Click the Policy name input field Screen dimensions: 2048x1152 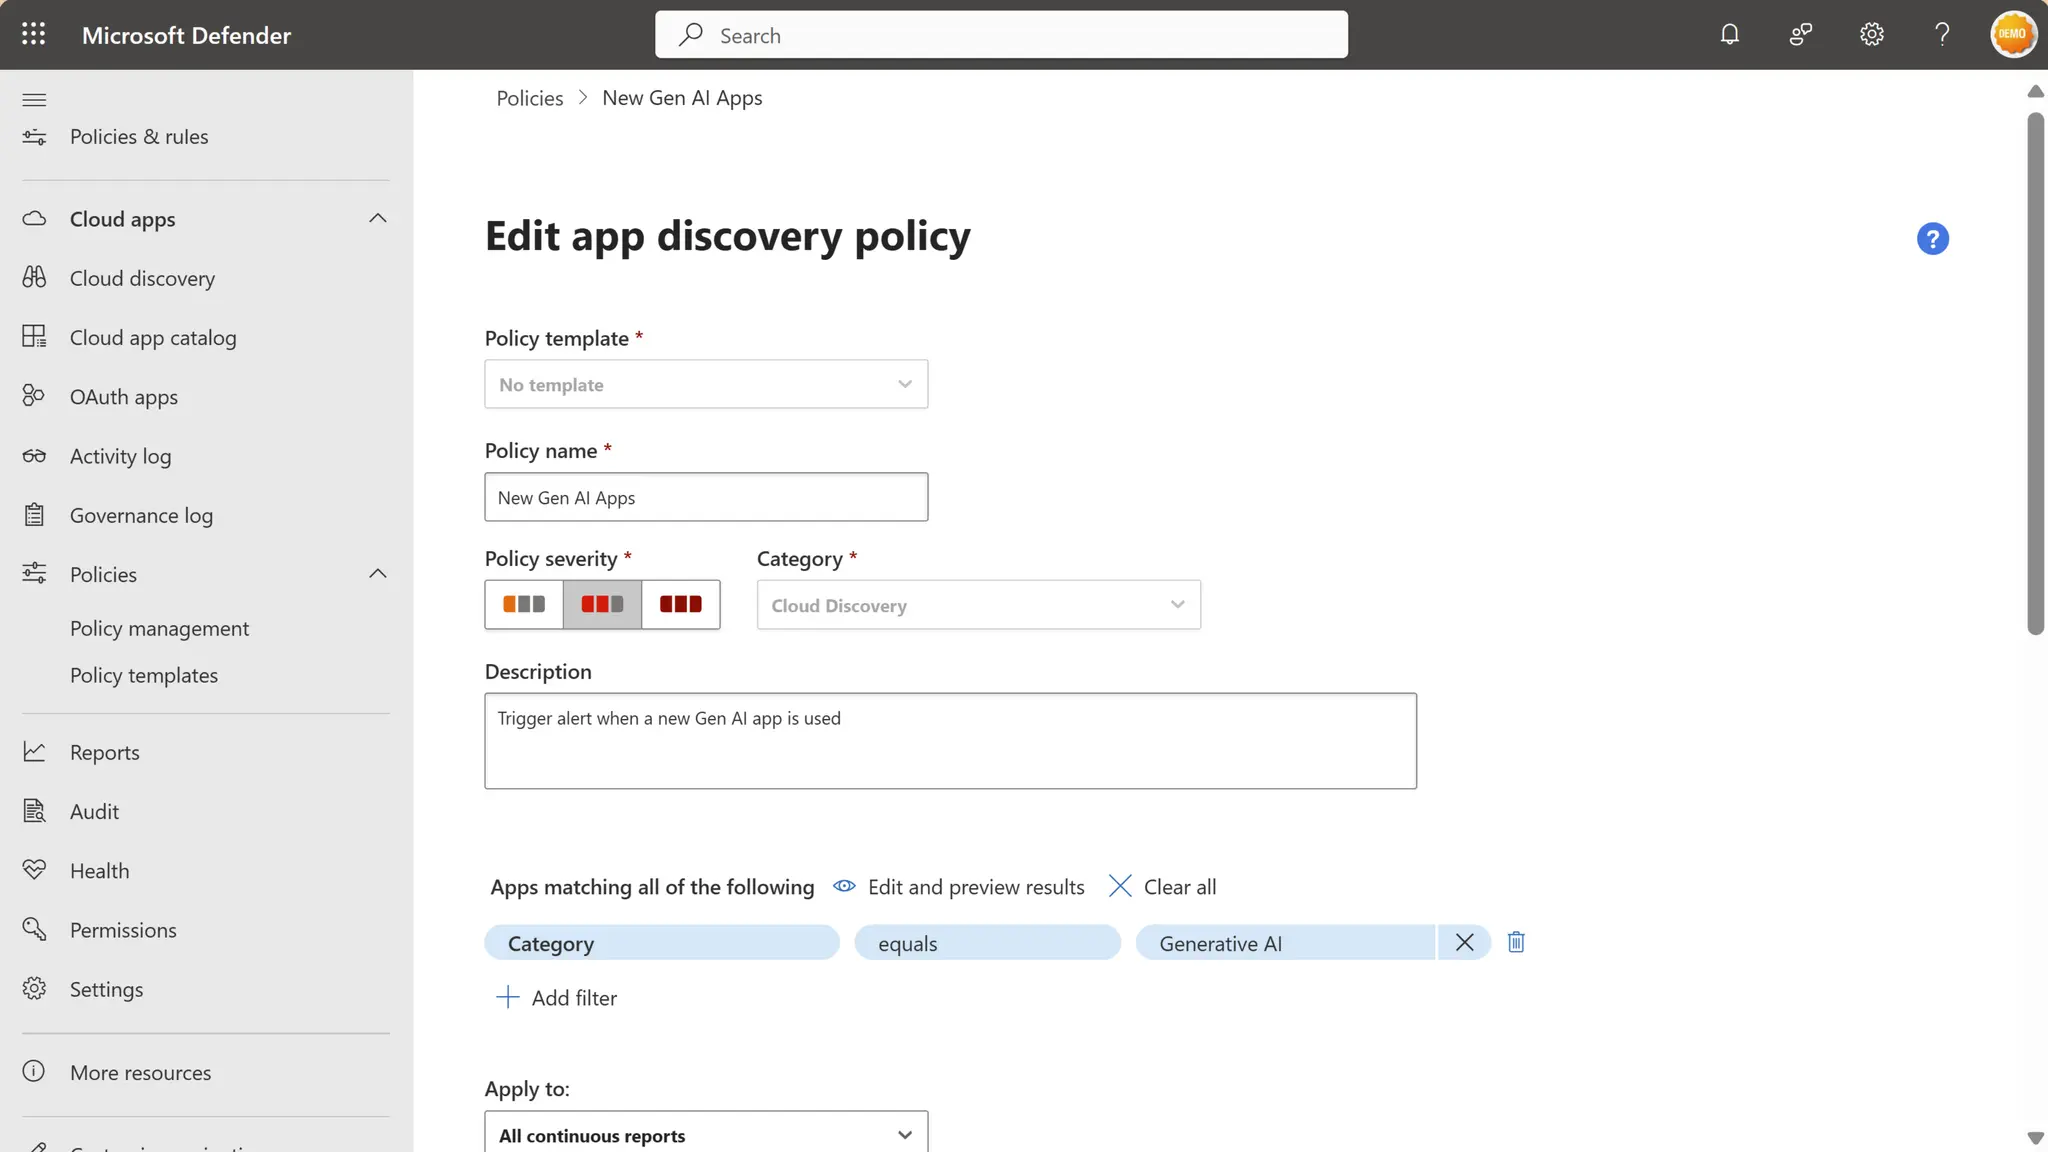[x=706, y=497]
